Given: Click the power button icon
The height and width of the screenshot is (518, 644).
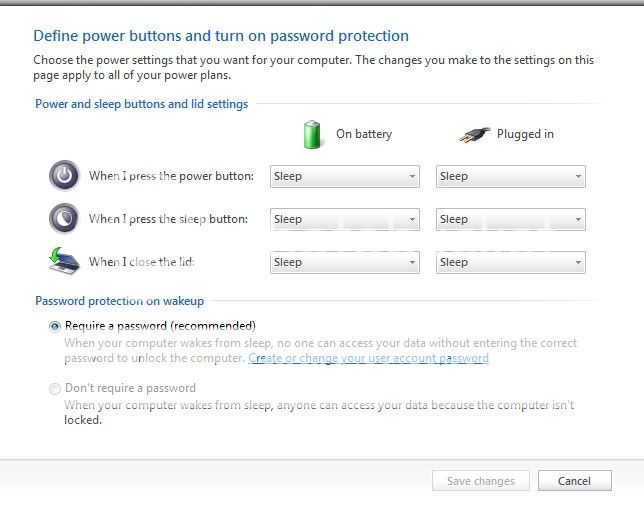Looking at the screenshot, I should (x=64, y=176).
